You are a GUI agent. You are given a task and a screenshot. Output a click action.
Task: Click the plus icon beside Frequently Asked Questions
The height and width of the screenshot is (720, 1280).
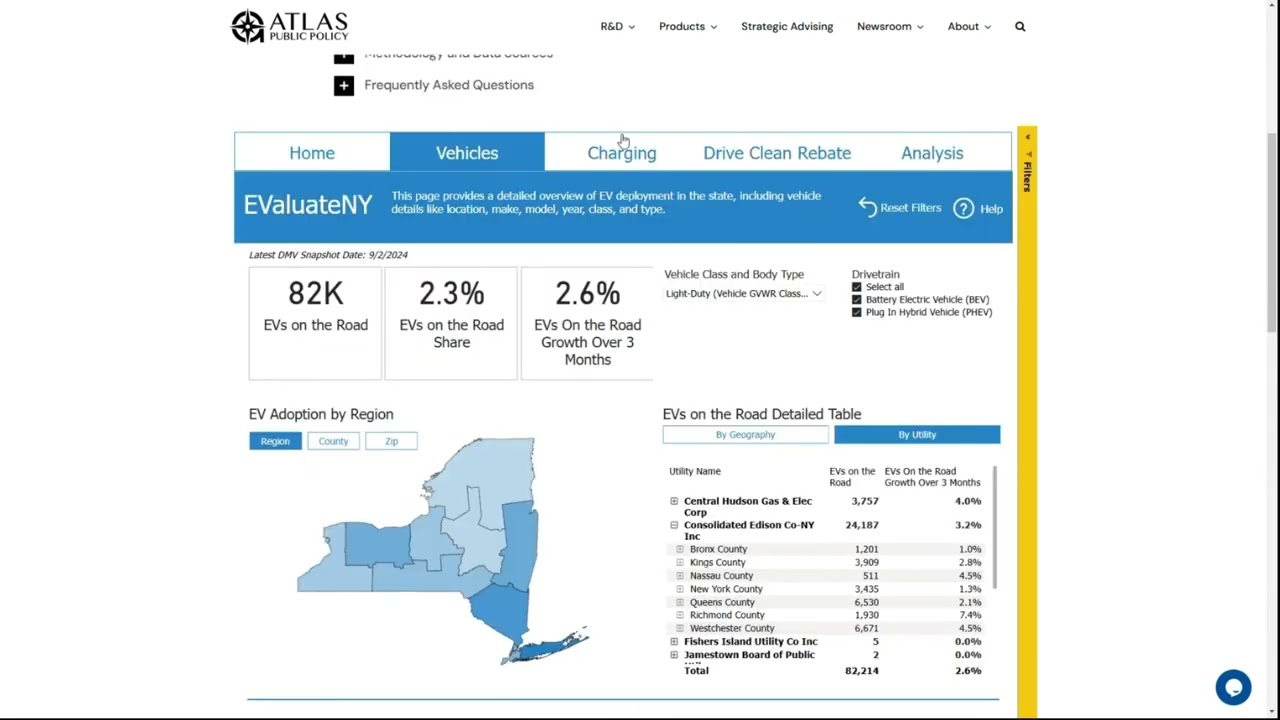pyautogui.click(x=343, y=85)
